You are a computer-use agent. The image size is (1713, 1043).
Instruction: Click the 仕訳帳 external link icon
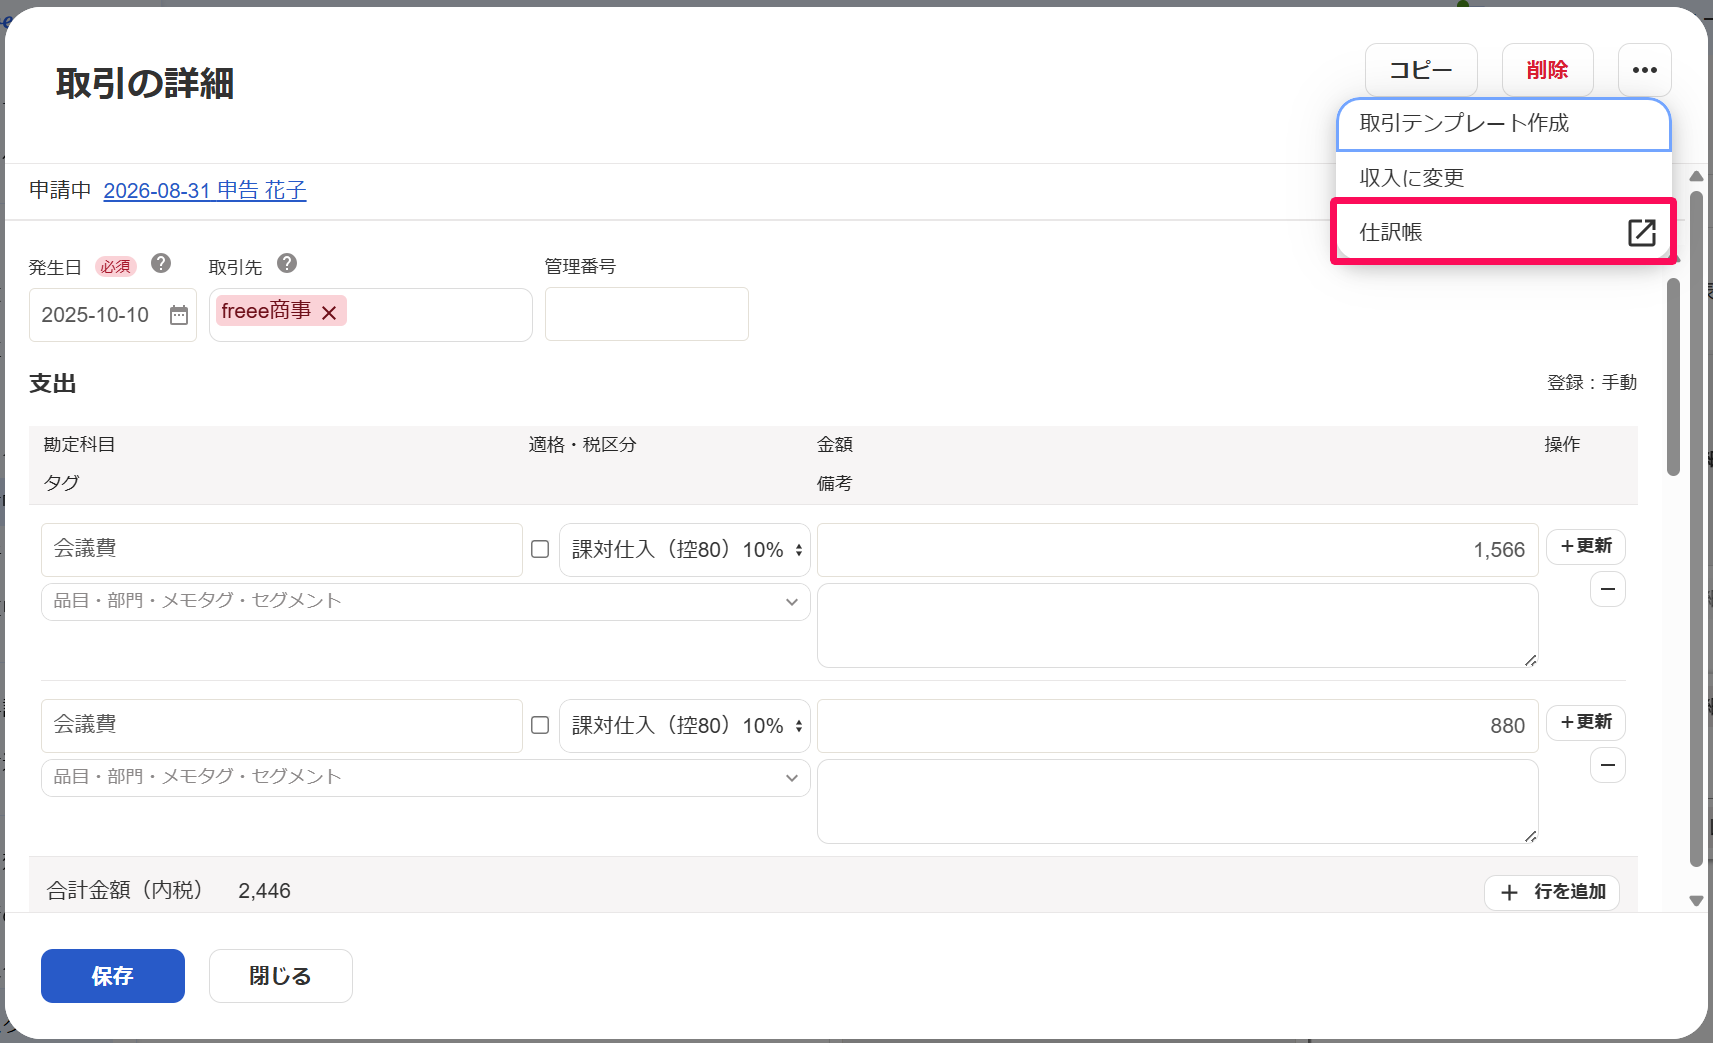(1641, 232)
